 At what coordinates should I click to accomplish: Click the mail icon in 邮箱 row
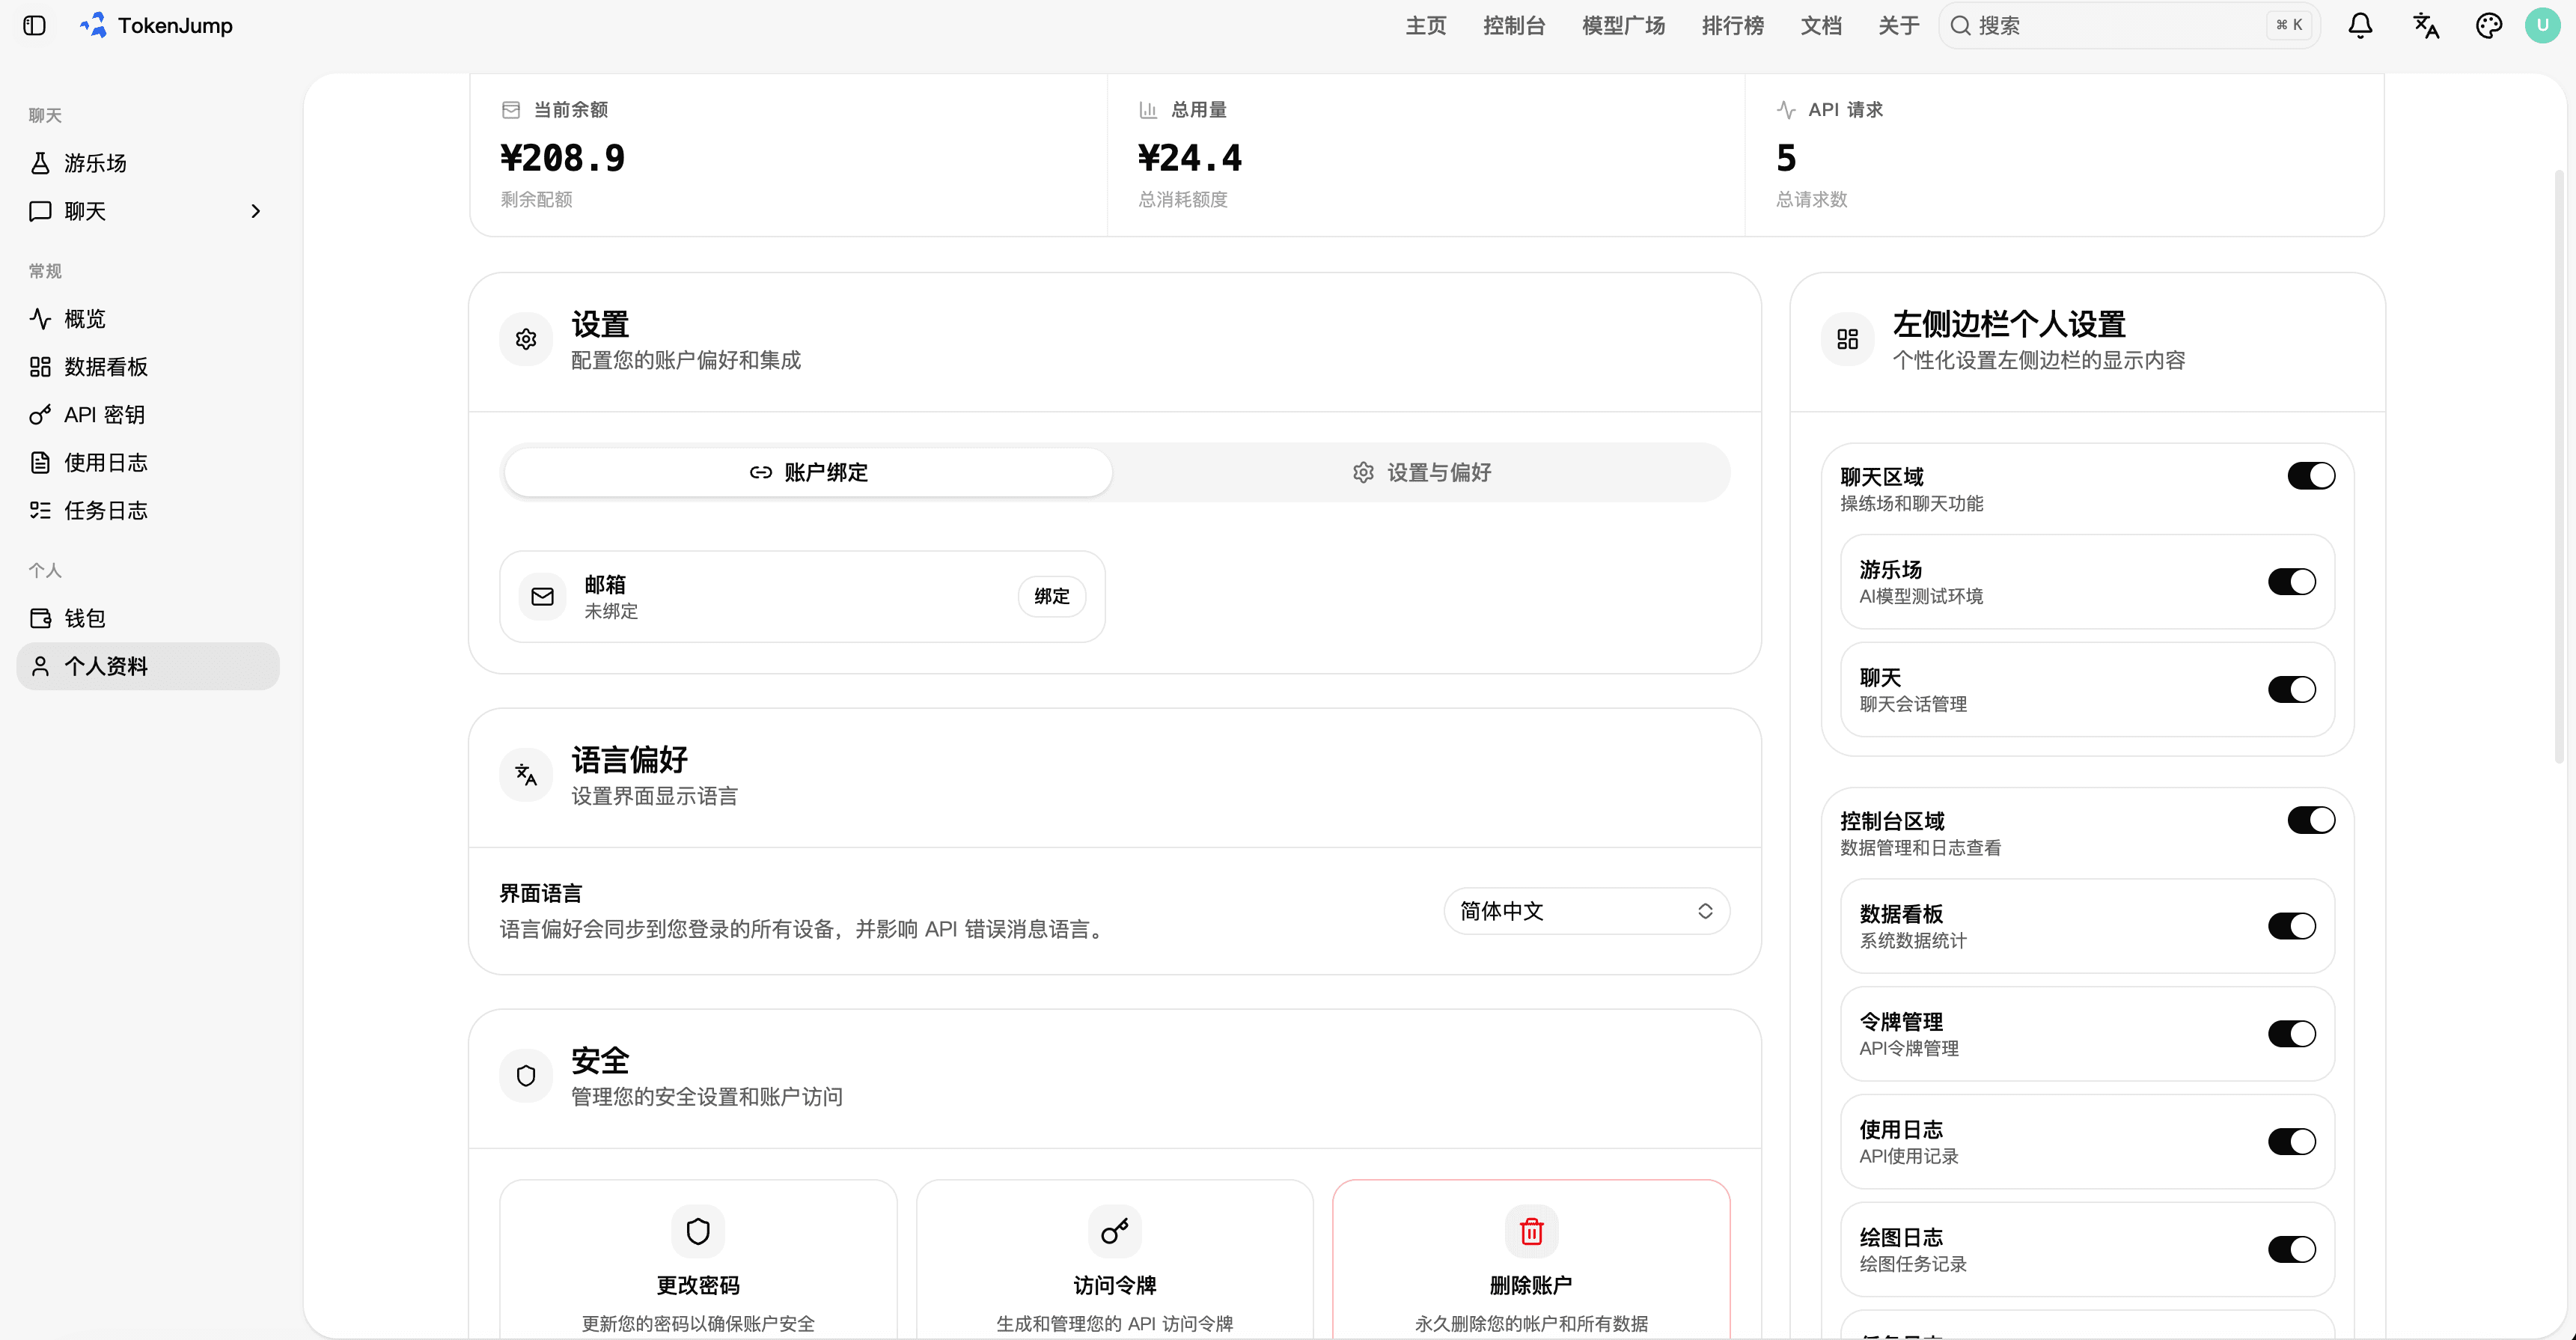click(x=542, y=597)
